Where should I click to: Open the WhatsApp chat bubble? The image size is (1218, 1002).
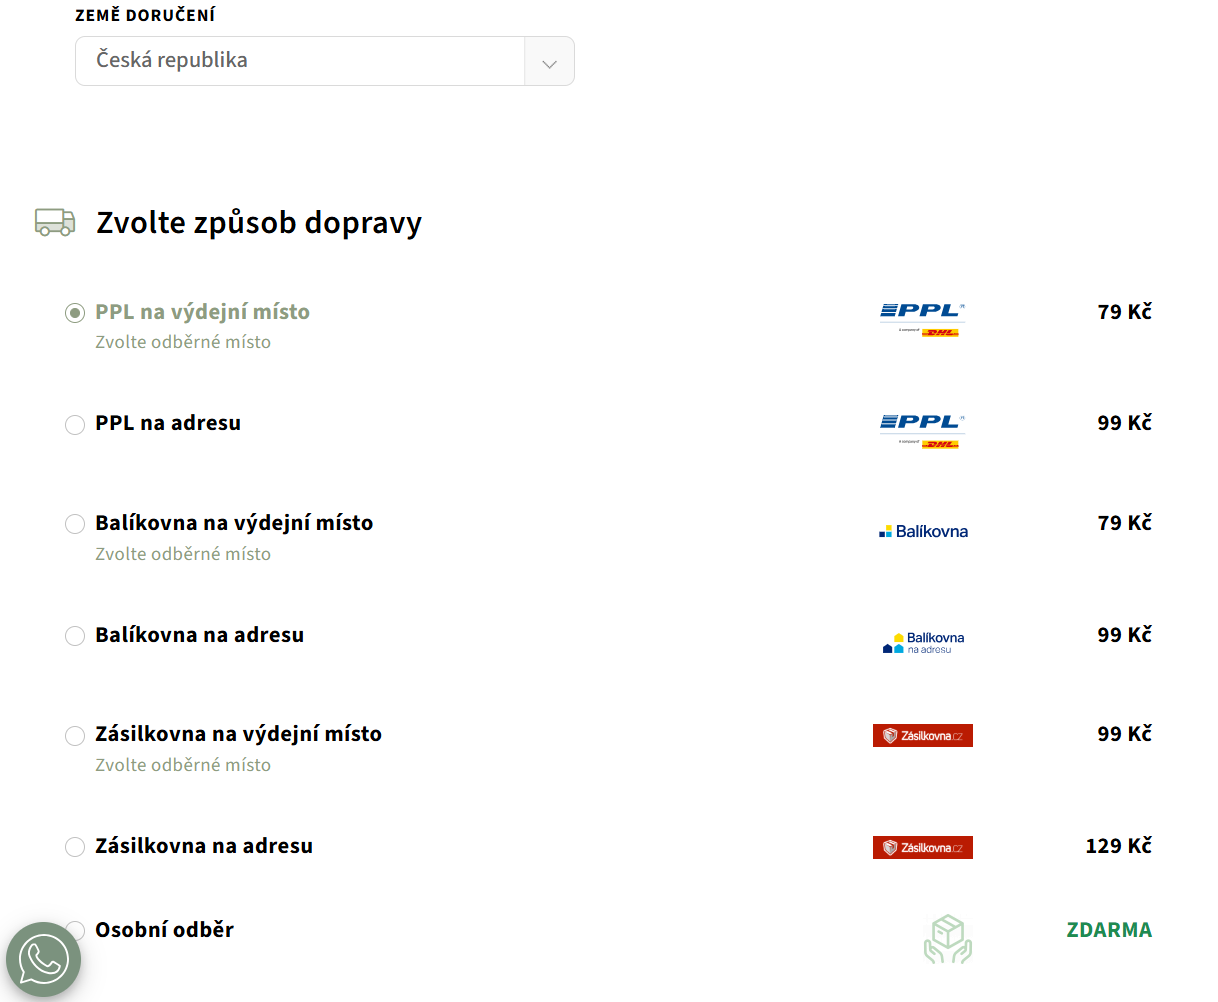pos(43,960)
